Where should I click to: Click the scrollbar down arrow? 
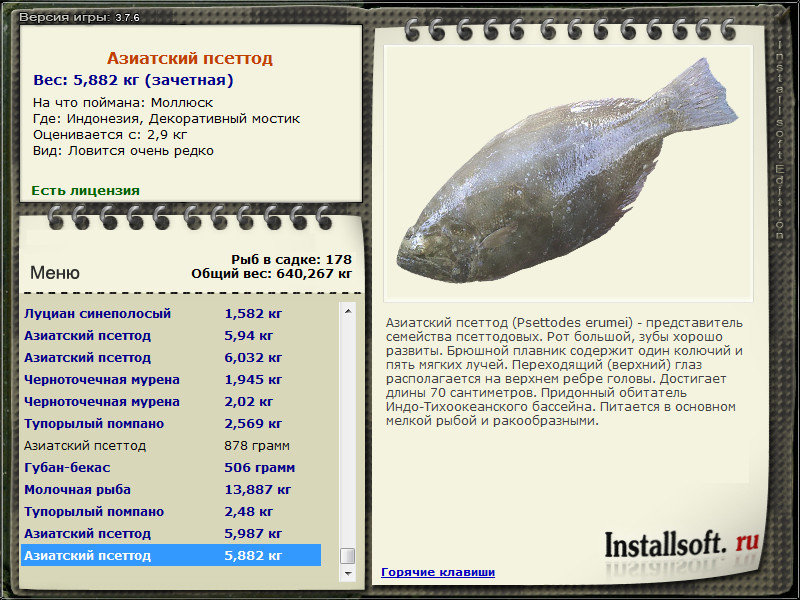(348, 573)
